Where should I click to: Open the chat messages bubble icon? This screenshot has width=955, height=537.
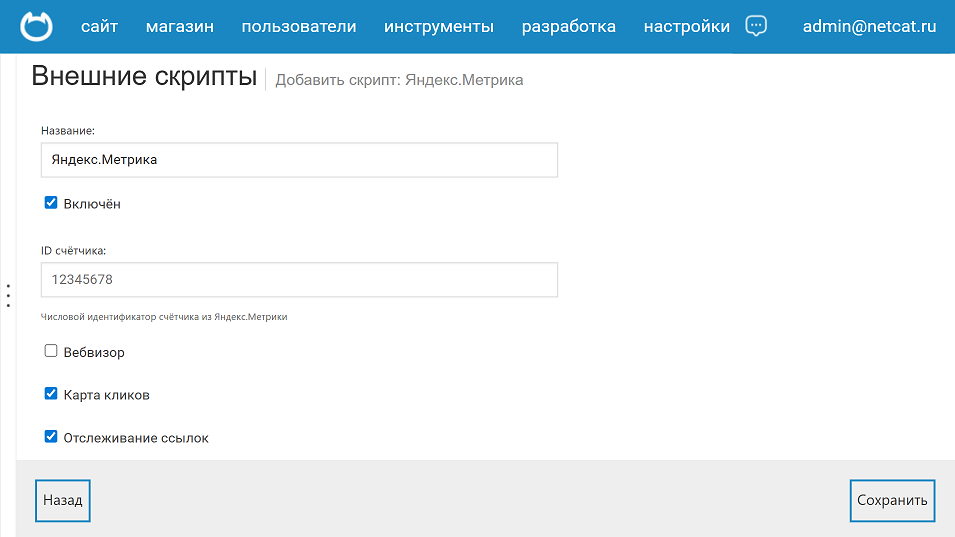point(757,27)
